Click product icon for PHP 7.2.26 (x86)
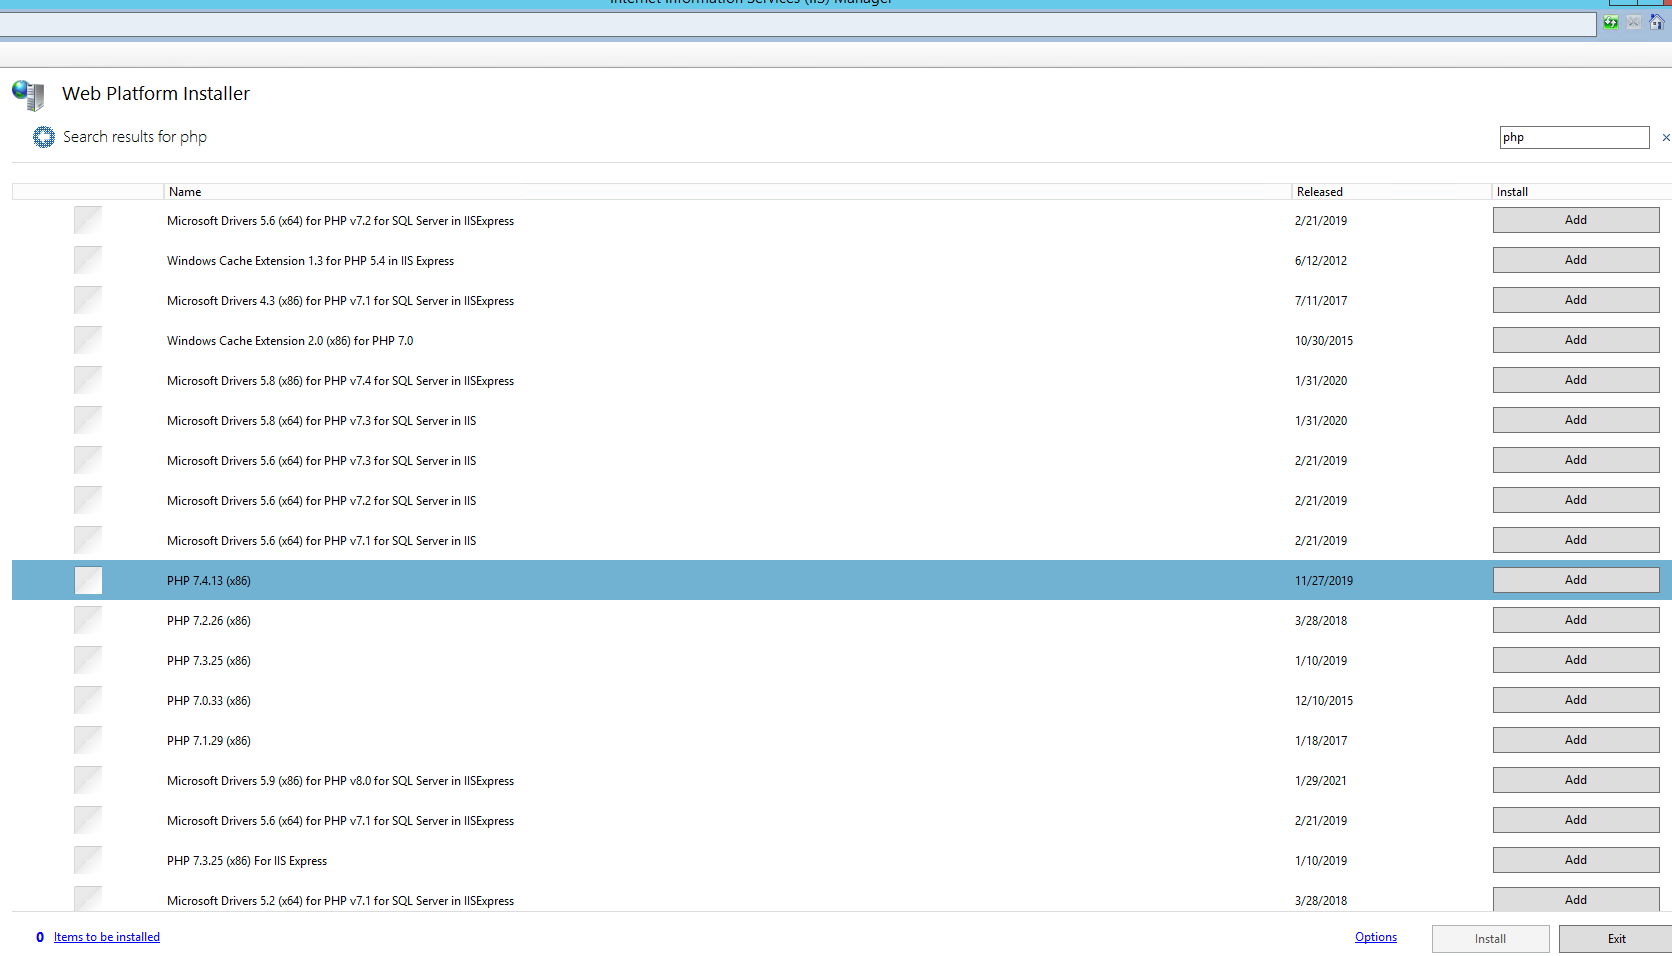 tap(88, 620)
